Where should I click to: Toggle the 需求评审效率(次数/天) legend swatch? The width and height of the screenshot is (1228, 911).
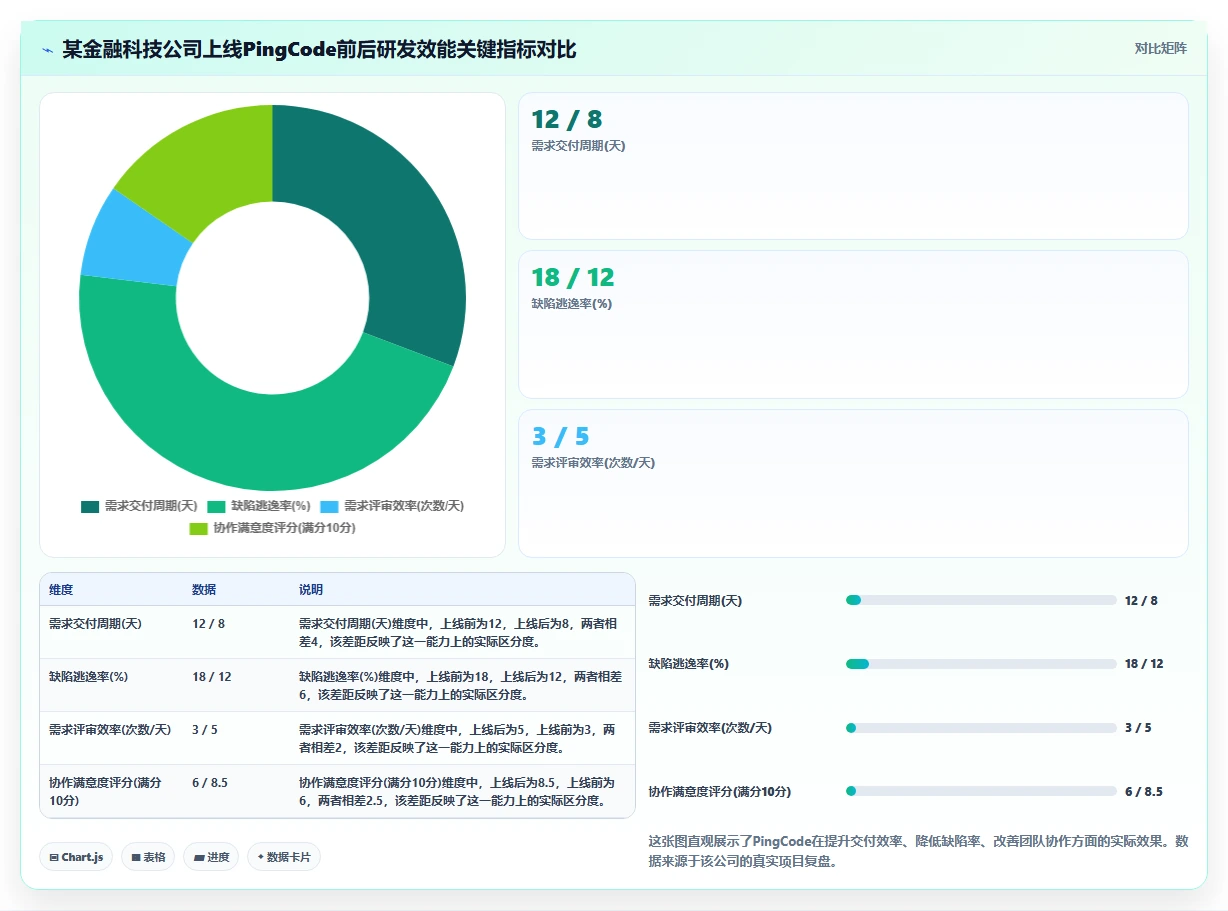[329, 506]
